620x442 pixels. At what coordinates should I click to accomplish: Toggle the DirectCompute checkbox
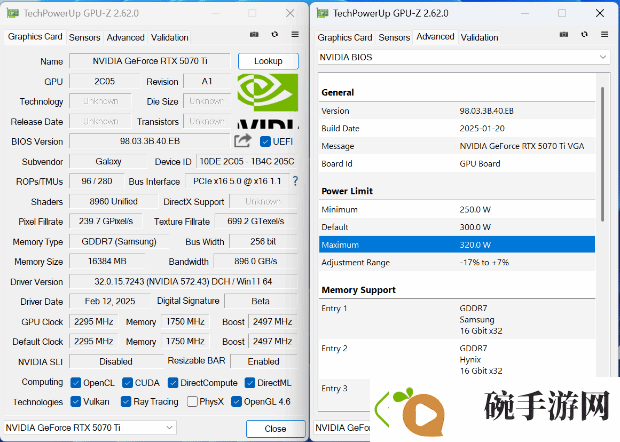[173, 383]
